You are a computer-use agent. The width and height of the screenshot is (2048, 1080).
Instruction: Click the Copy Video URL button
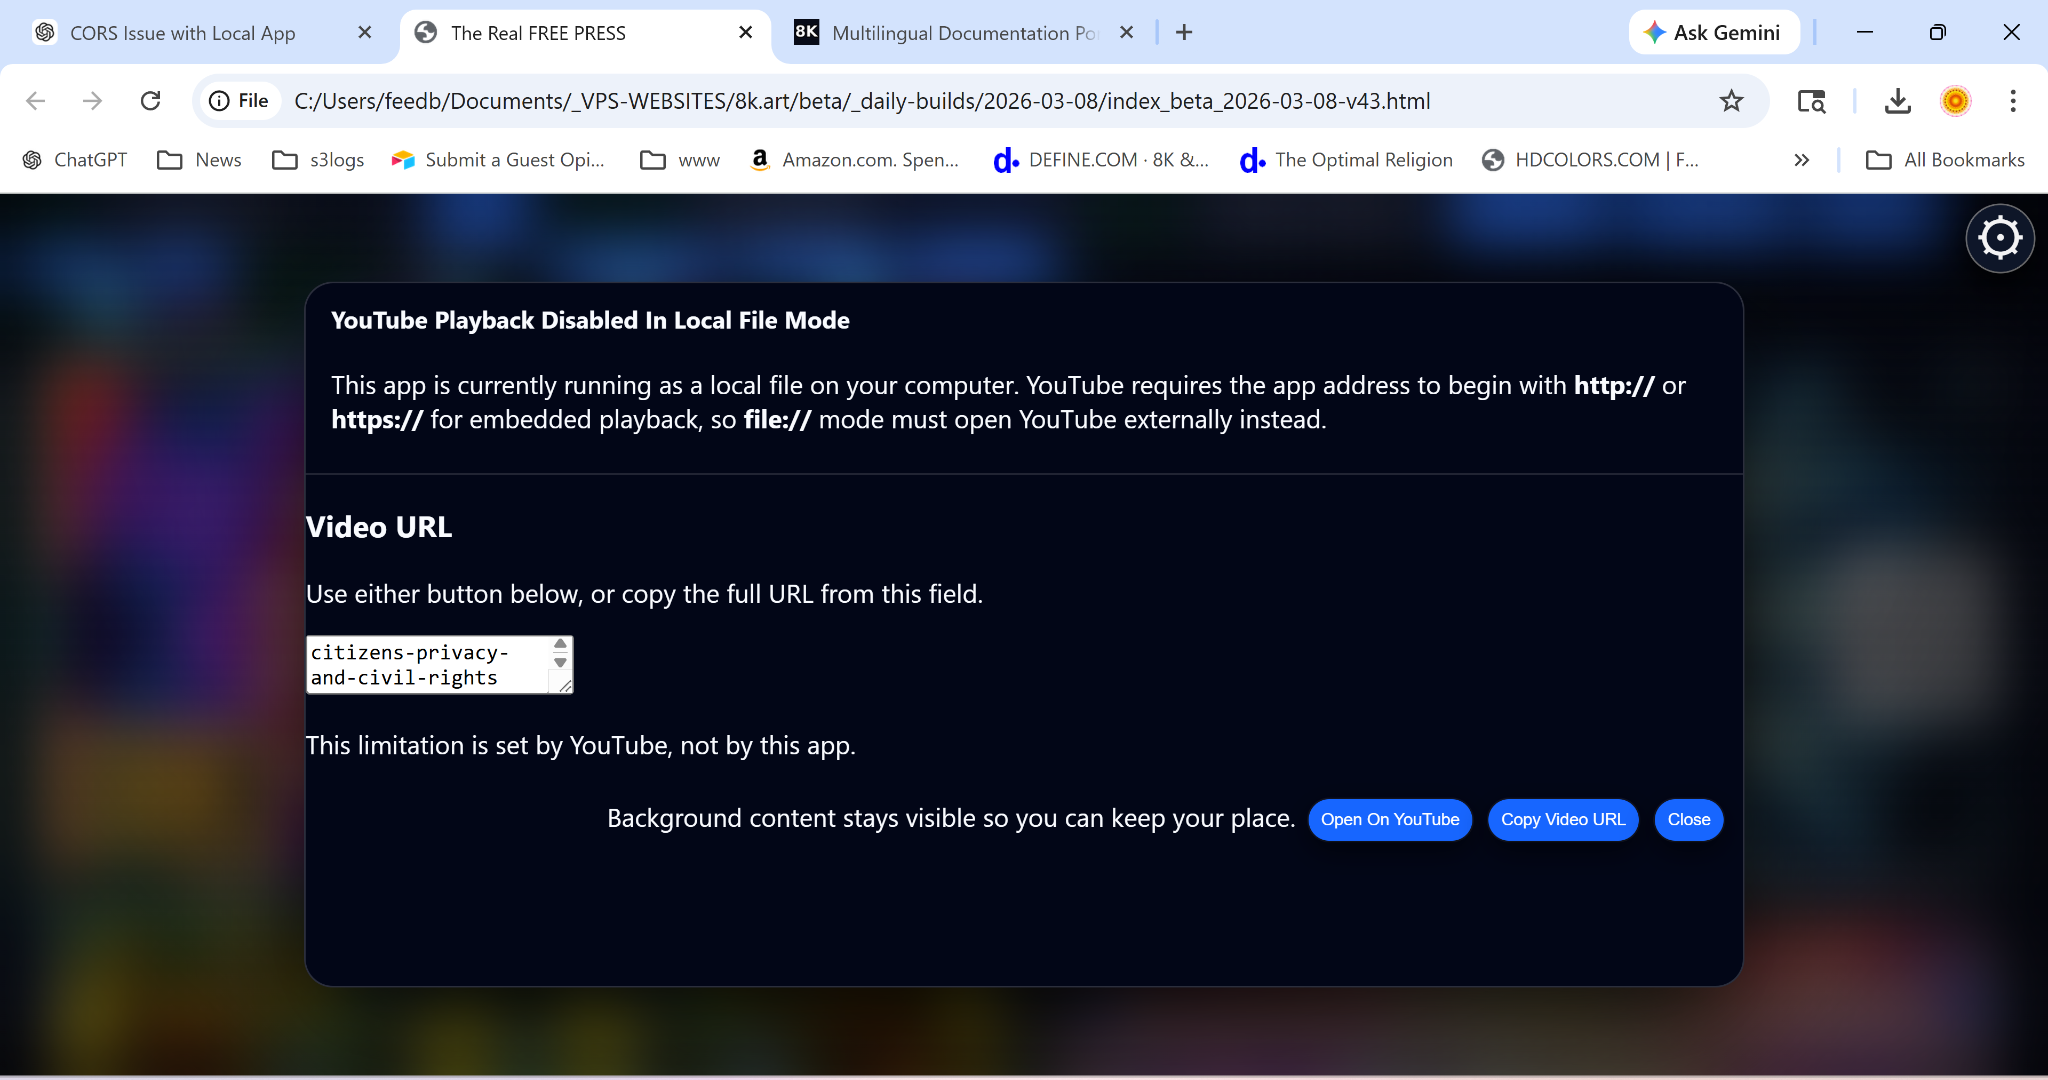point(1563,820)
